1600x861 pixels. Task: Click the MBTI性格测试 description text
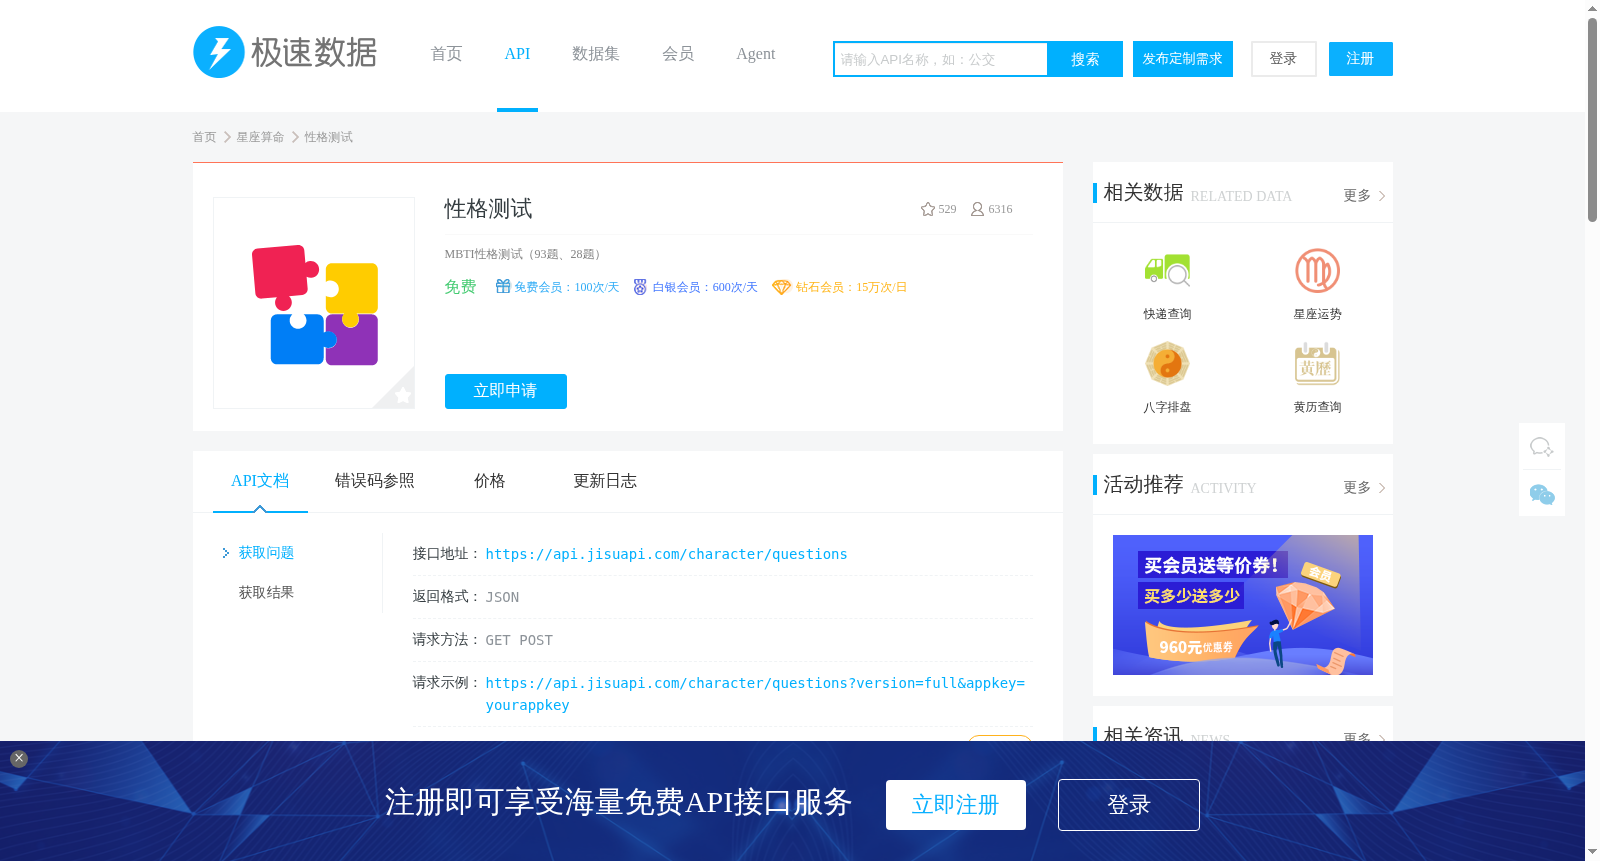523,254
